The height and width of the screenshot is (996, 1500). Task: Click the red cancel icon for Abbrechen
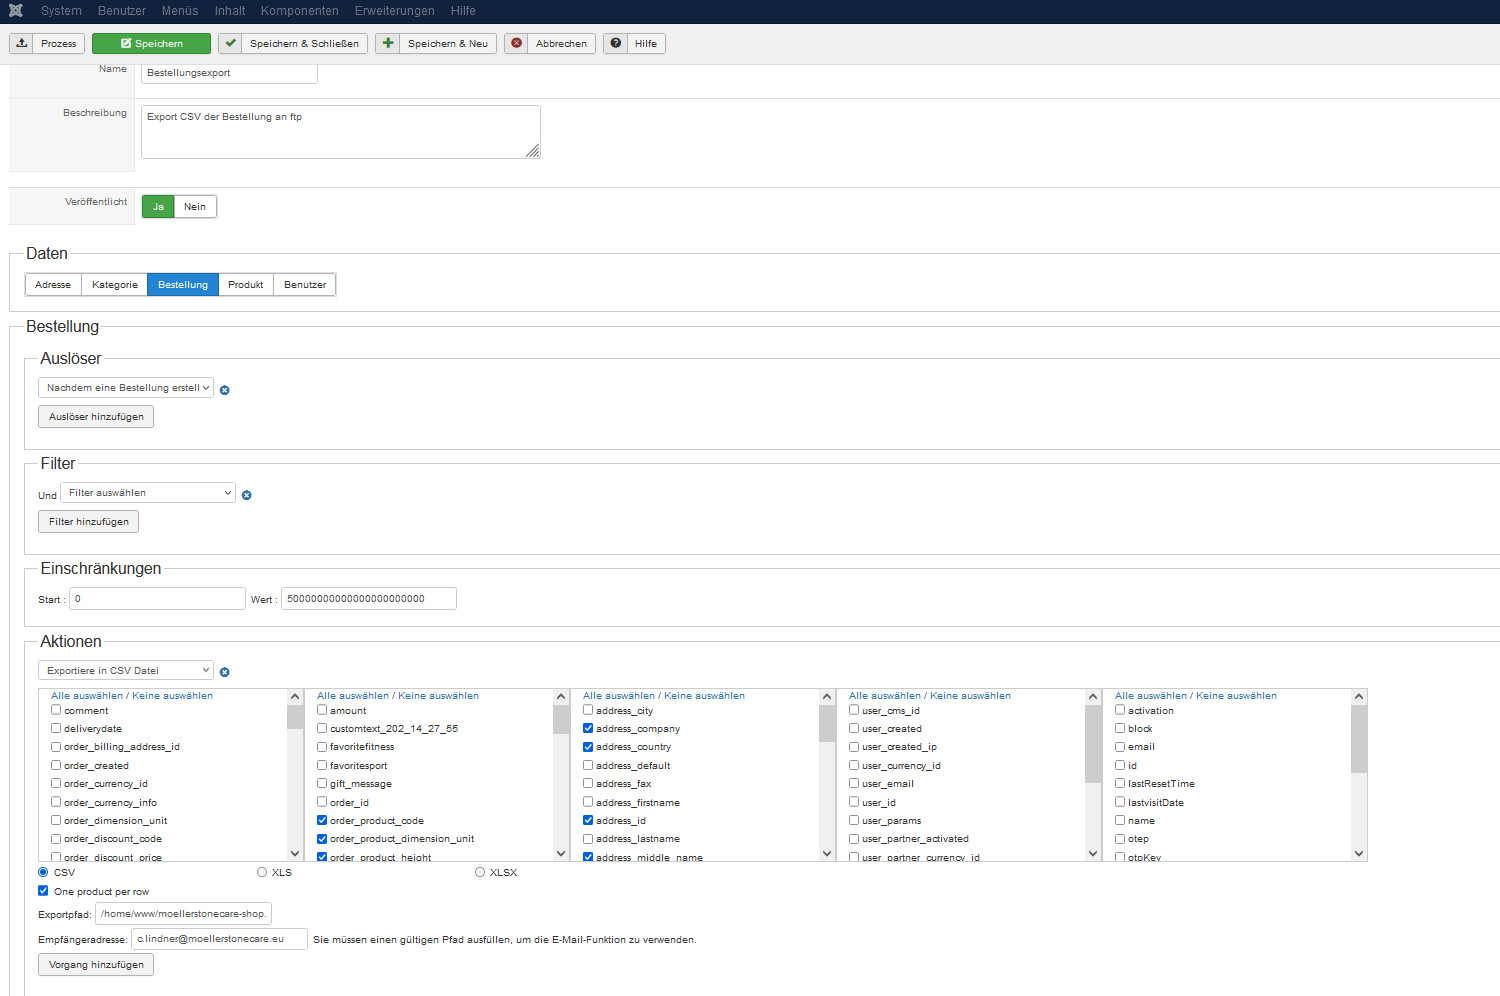(517, 44)
